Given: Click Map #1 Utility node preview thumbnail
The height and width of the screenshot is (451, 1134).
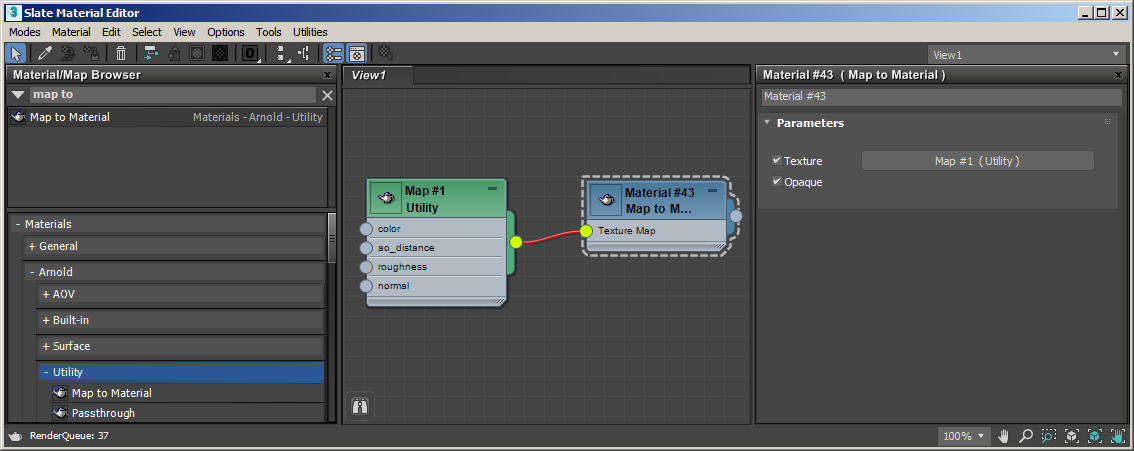Looking at the screenshot, I should [386, 197].
